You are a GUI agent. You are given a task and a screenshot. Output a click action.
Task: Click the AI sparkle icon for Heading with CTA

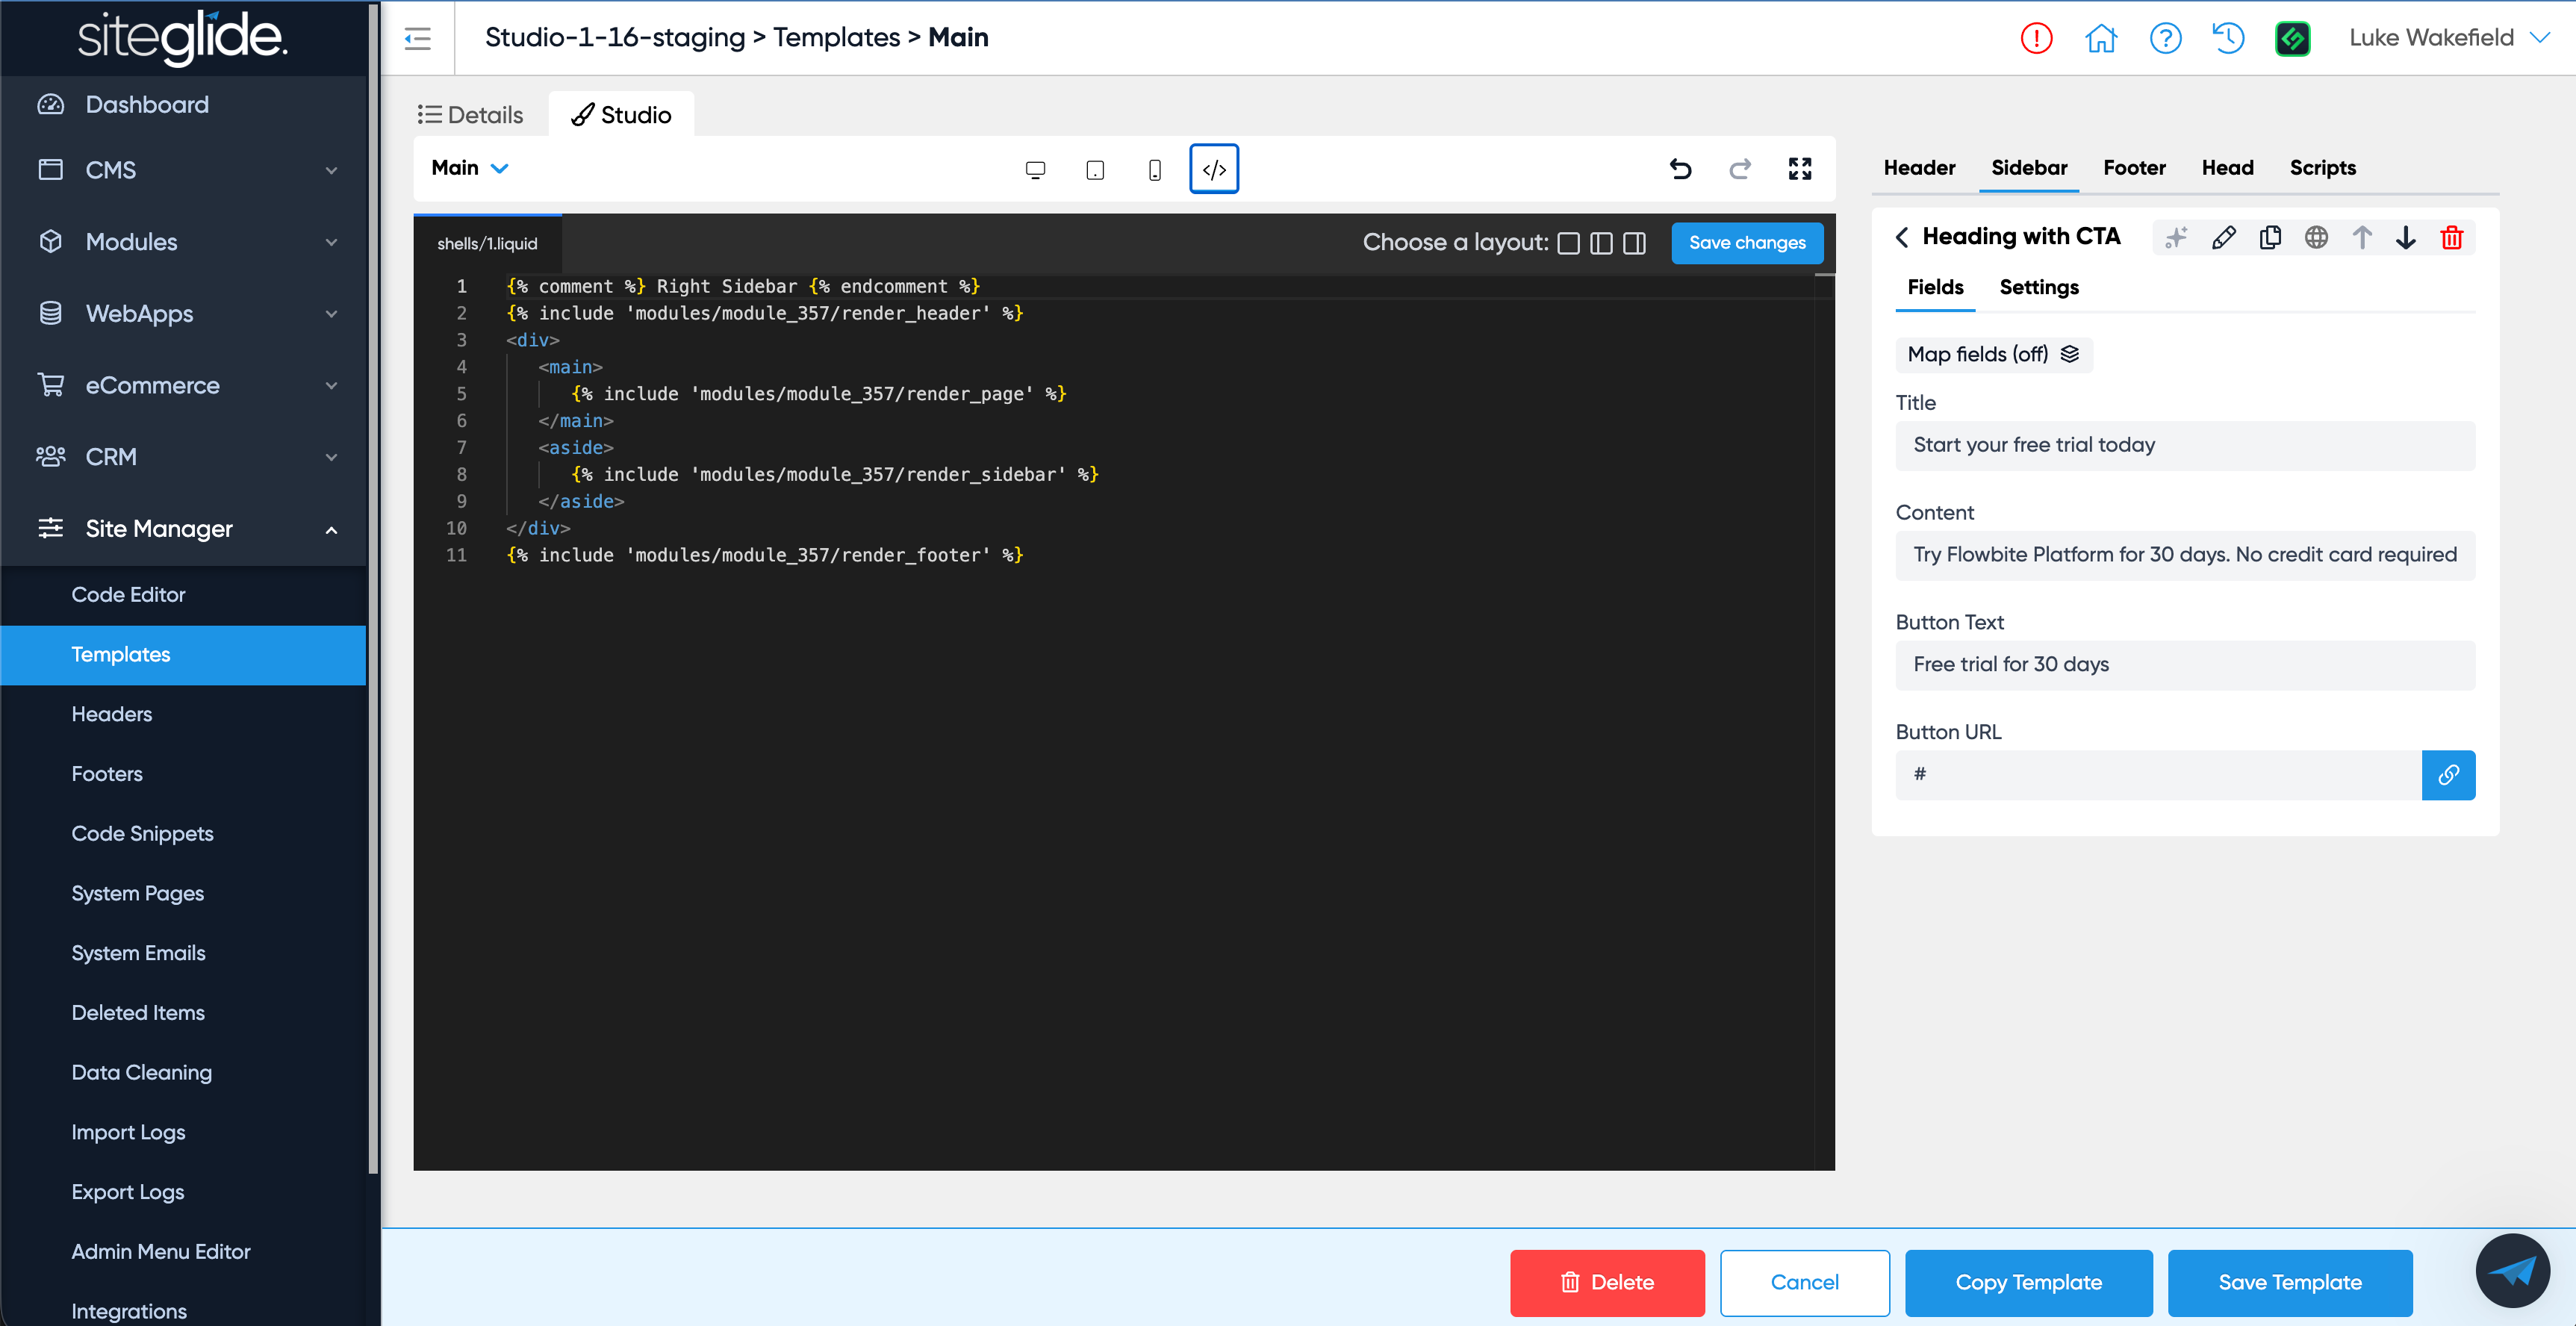tap(2176, 237)
